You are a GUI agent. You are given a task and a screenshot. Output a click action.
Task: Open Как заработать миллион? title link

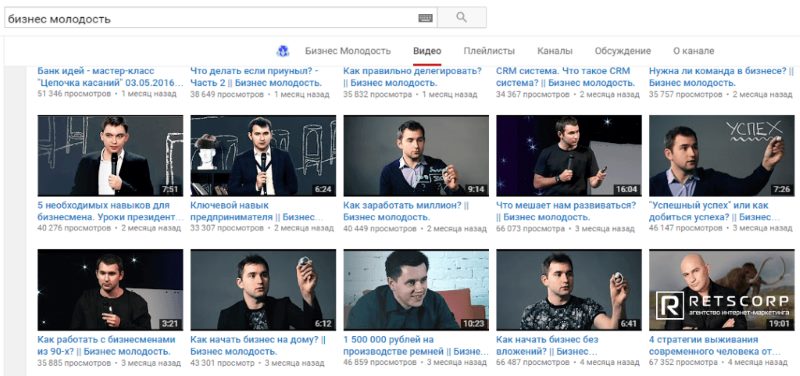(406, 211)
